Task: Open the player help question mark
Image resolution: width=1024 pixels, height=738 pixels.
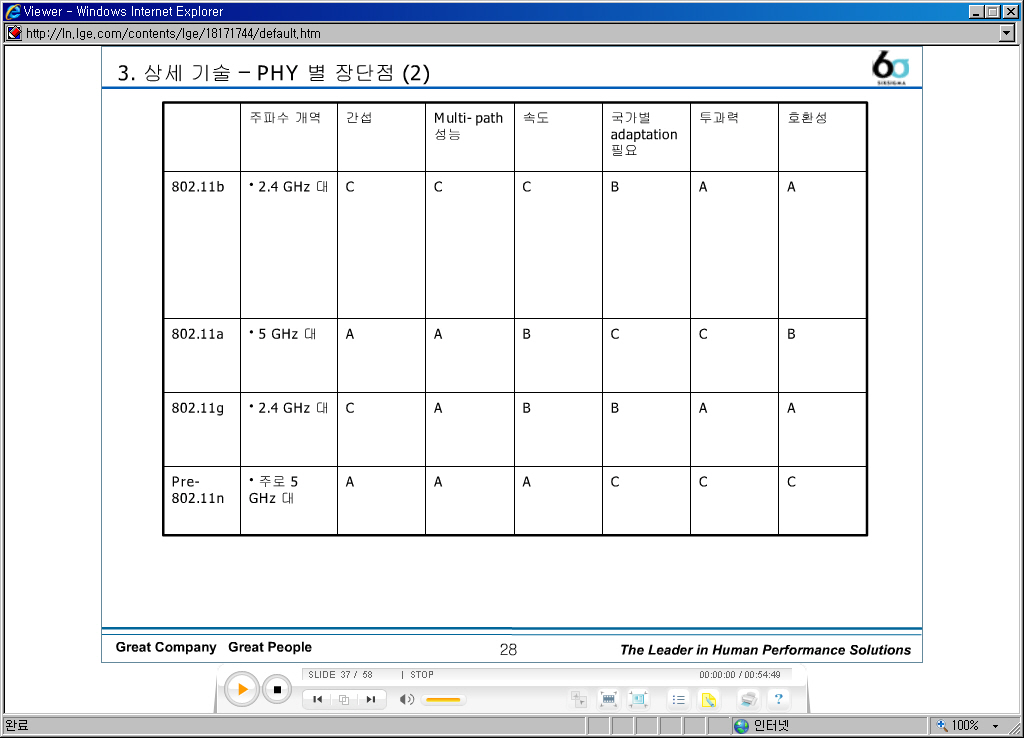Action: pos(778,700)
